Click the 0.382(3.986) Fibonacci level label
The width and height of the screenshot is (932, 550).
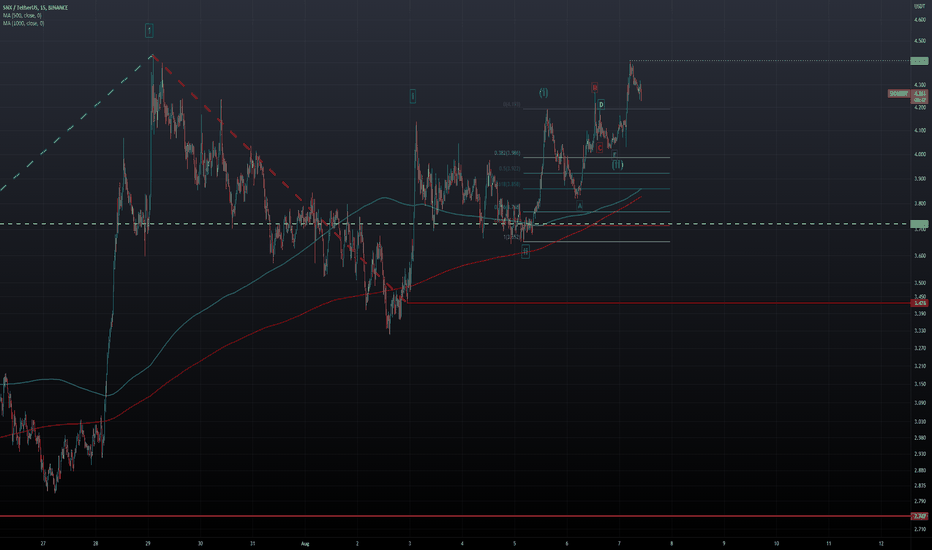(507, 153)
